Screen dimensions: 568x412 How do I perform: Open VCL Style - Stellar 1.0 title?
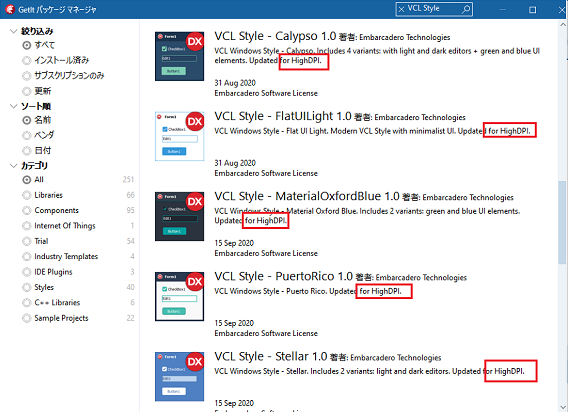(271, 357)
